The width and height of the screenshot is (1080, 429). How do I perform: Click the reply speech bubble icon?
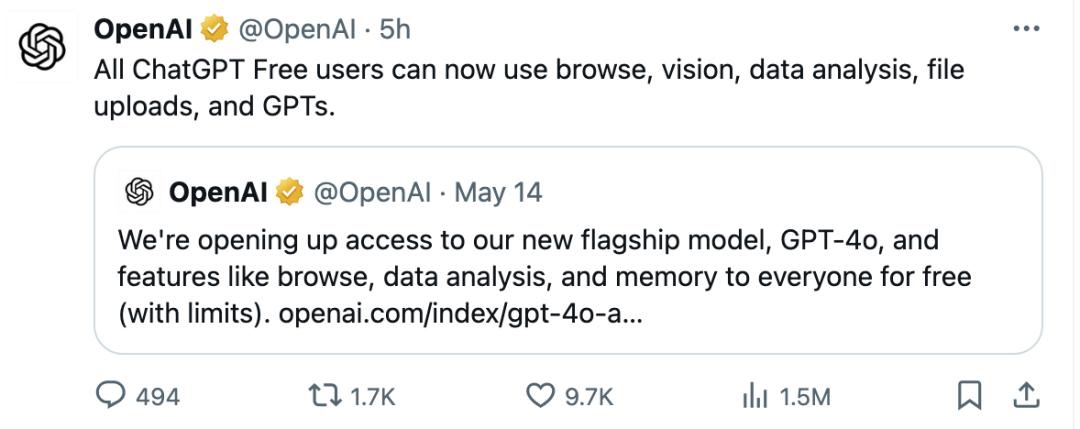click(109, 396)
